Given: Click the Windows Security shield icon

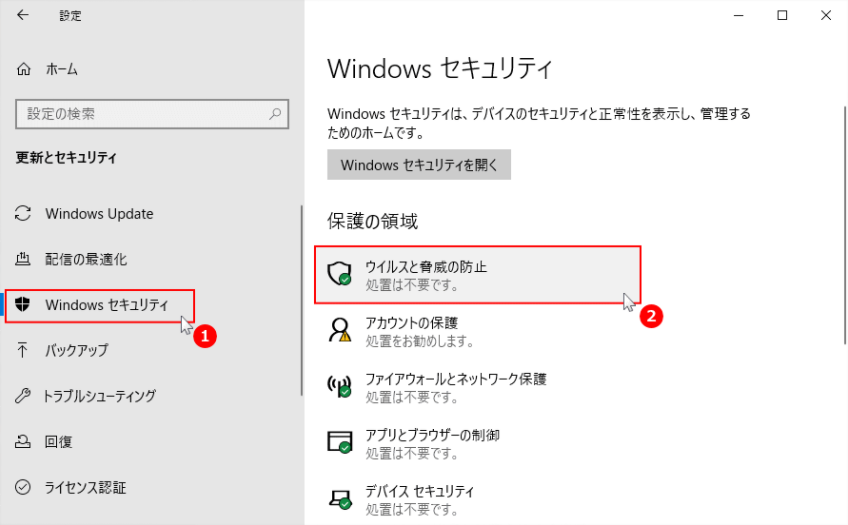Looking at the screenshot, I should tap(24, 305).
